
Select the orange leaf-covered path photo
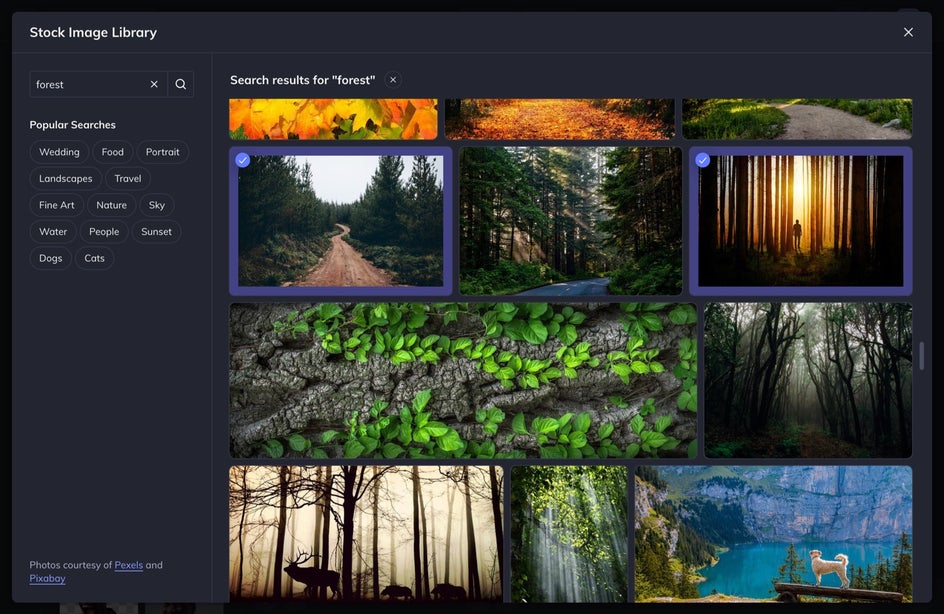560,119
